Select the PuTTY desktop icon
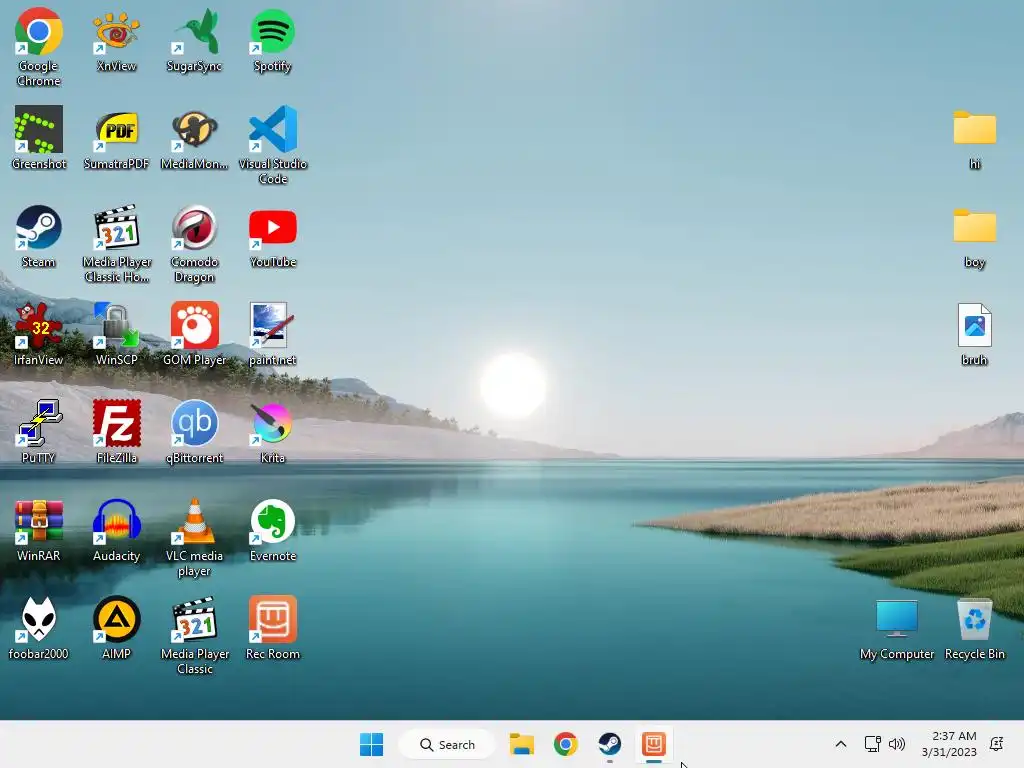The width and height of the screenshot is (1024, 768). [39, 432]
